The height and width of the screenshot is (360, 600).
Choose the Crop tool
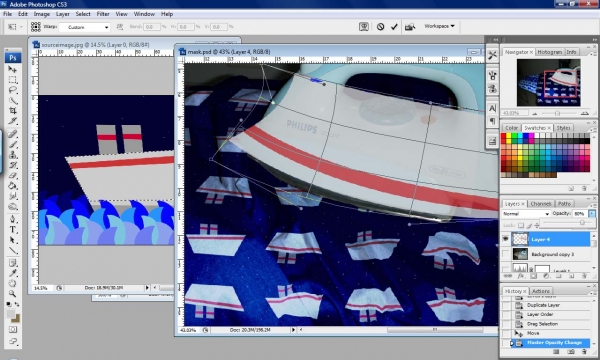click(x=12, y=111)
